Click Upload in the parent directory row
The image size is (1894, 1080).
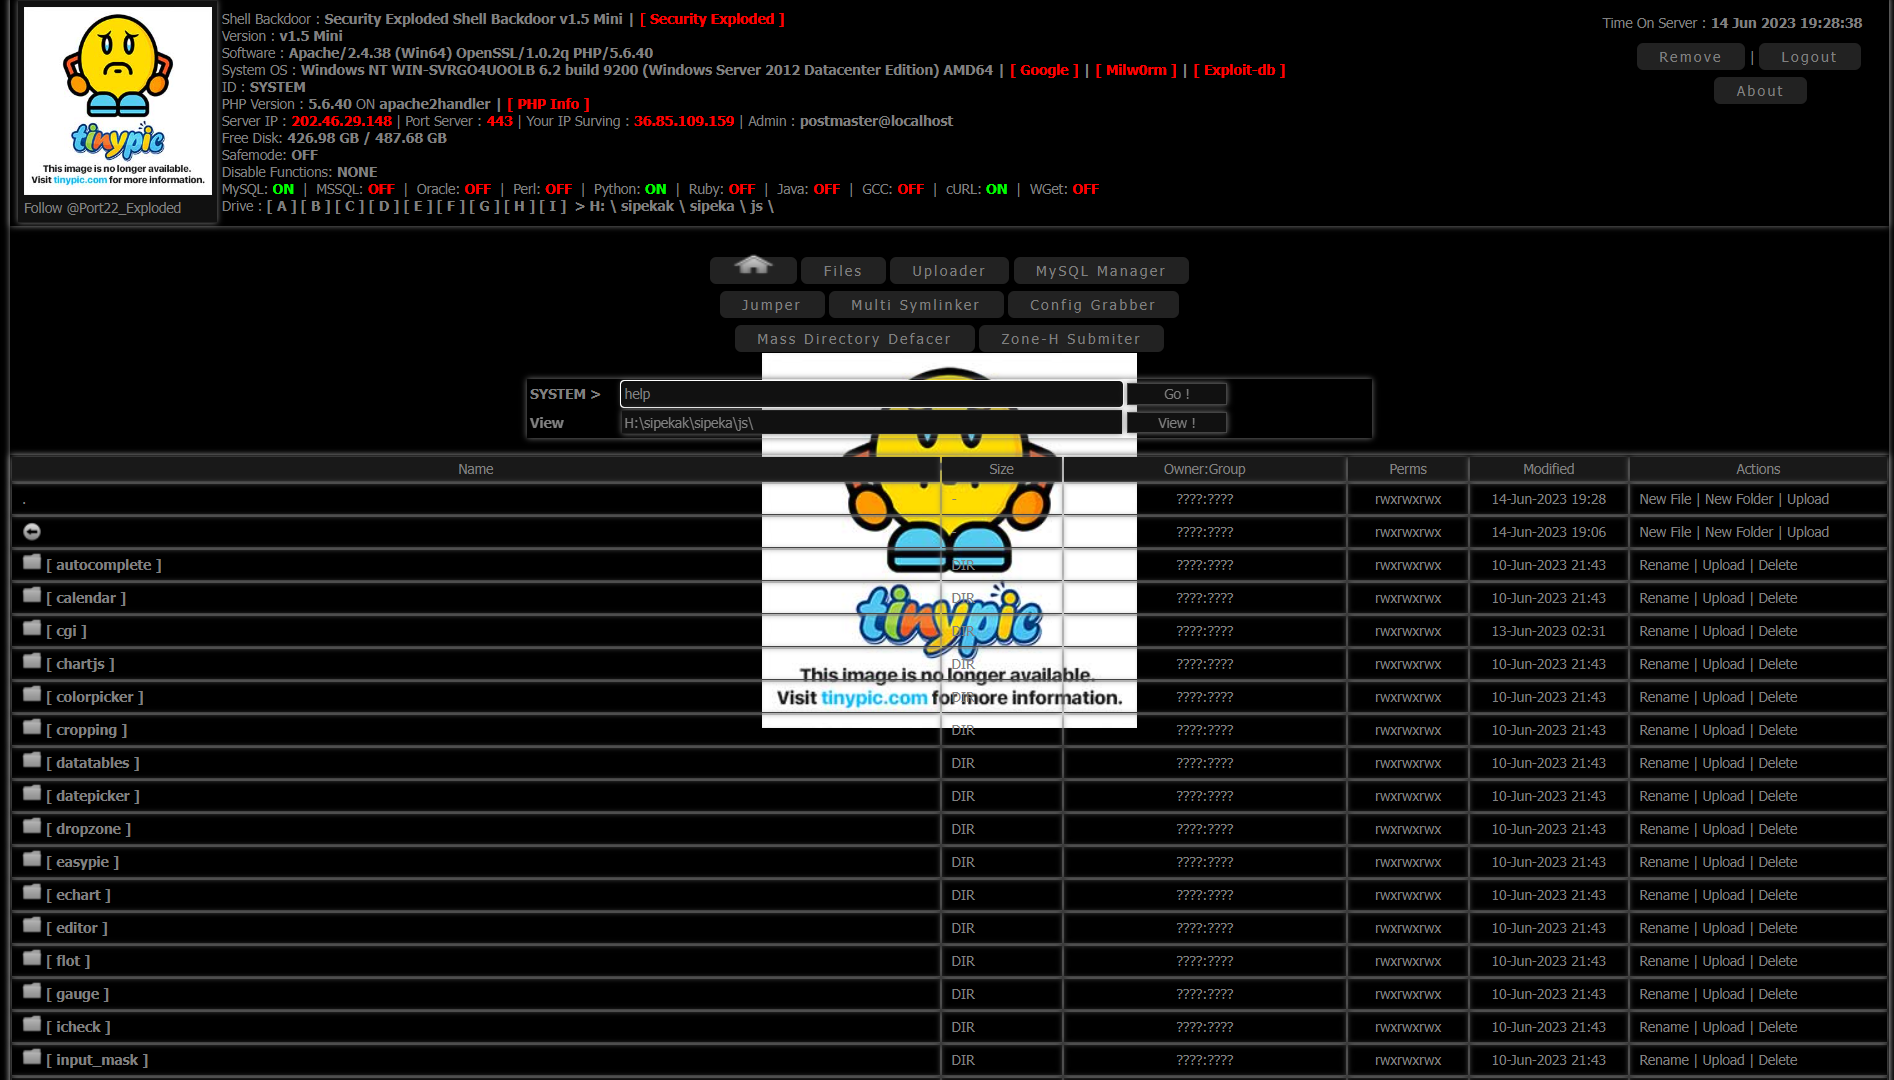(x=1808, y=532)
